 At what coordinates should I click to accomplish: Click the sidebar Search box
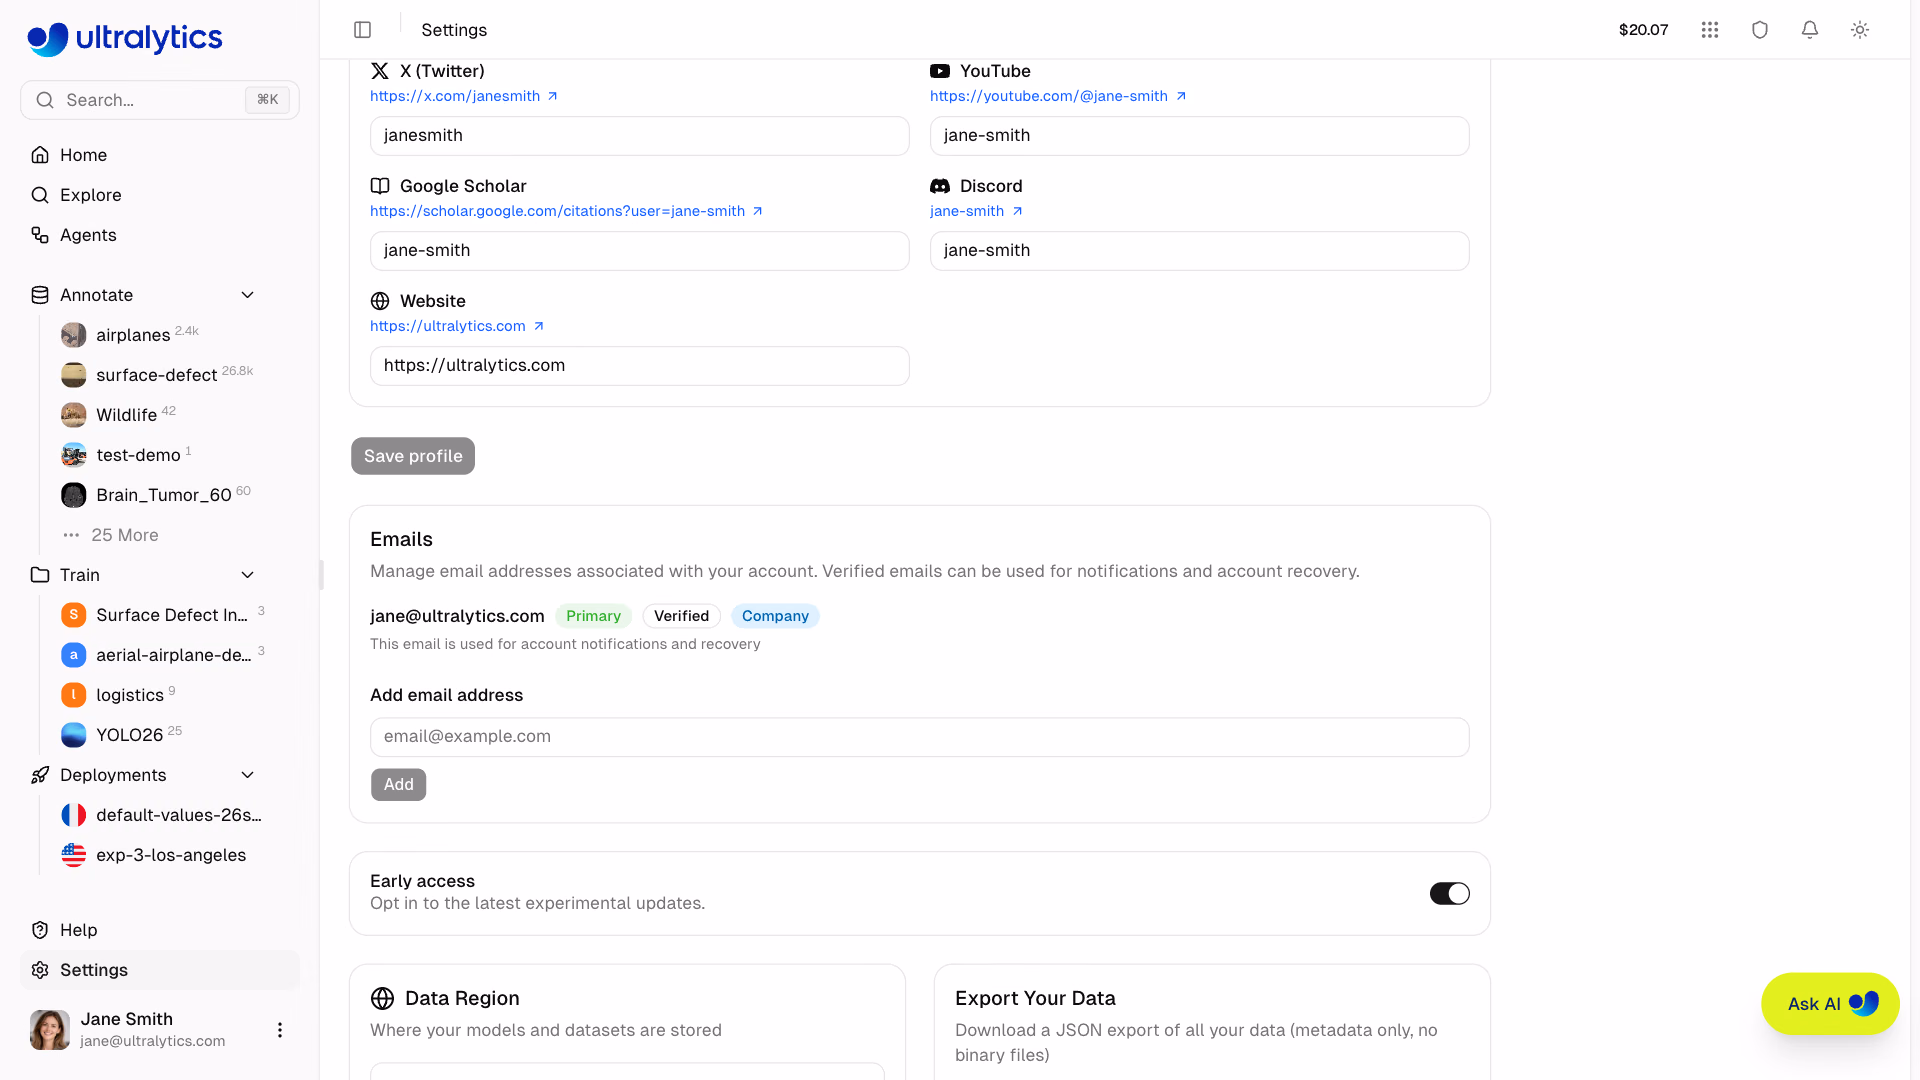tap(160, 100)
